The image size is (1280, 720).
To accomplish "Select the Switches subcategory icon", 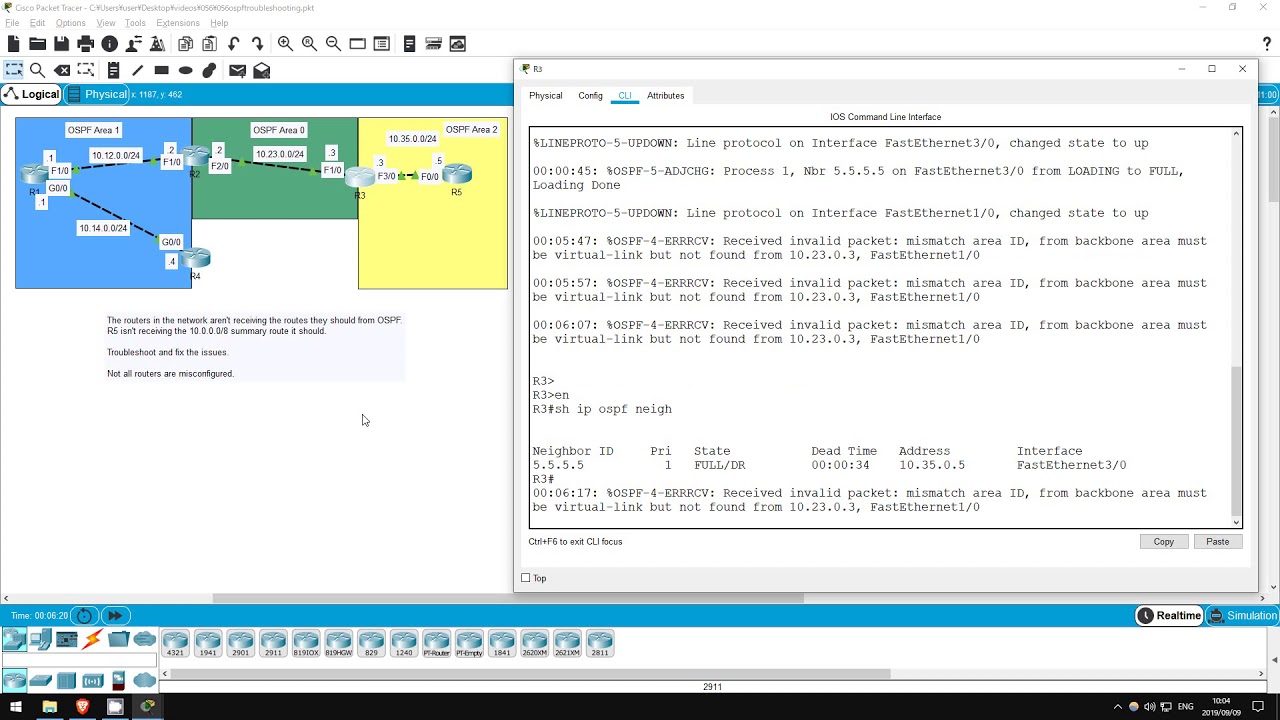I will (41, 681).
